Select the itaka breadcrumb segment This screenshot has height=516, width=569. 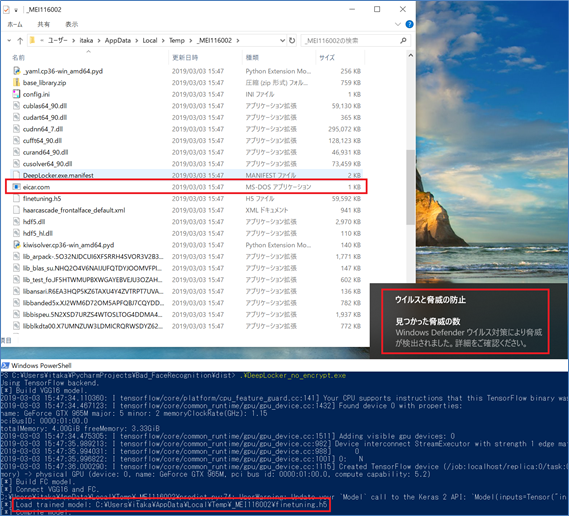point(86,40)
